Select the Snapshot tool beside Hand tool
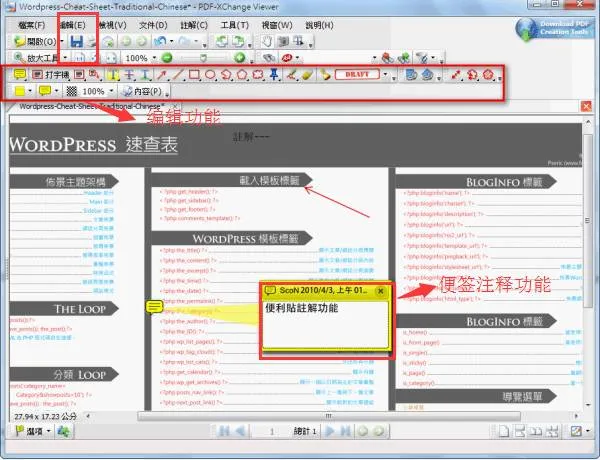This screenshot has width=600, height=460. pos(282,41)
